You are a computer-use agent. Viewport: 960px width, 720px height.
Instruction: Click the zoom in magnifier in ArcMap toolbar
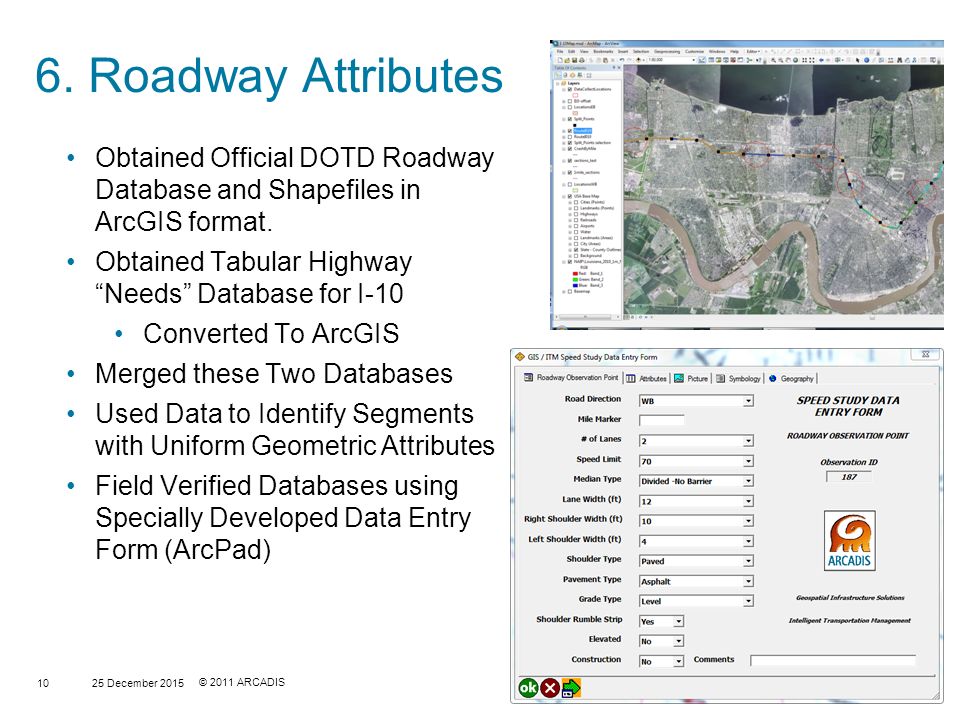774,60
